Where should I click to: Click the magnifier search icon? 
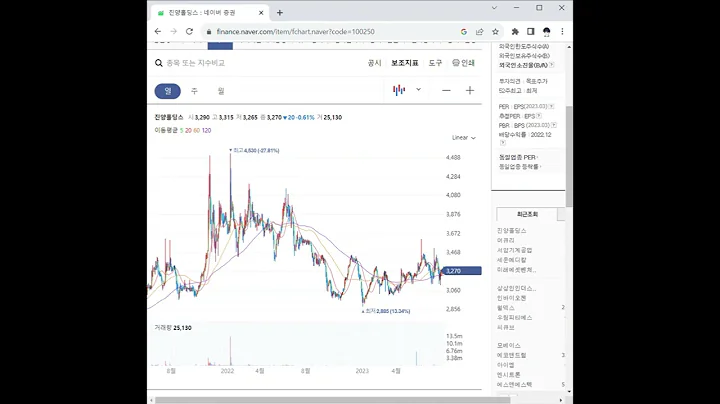tap(158, 63)
